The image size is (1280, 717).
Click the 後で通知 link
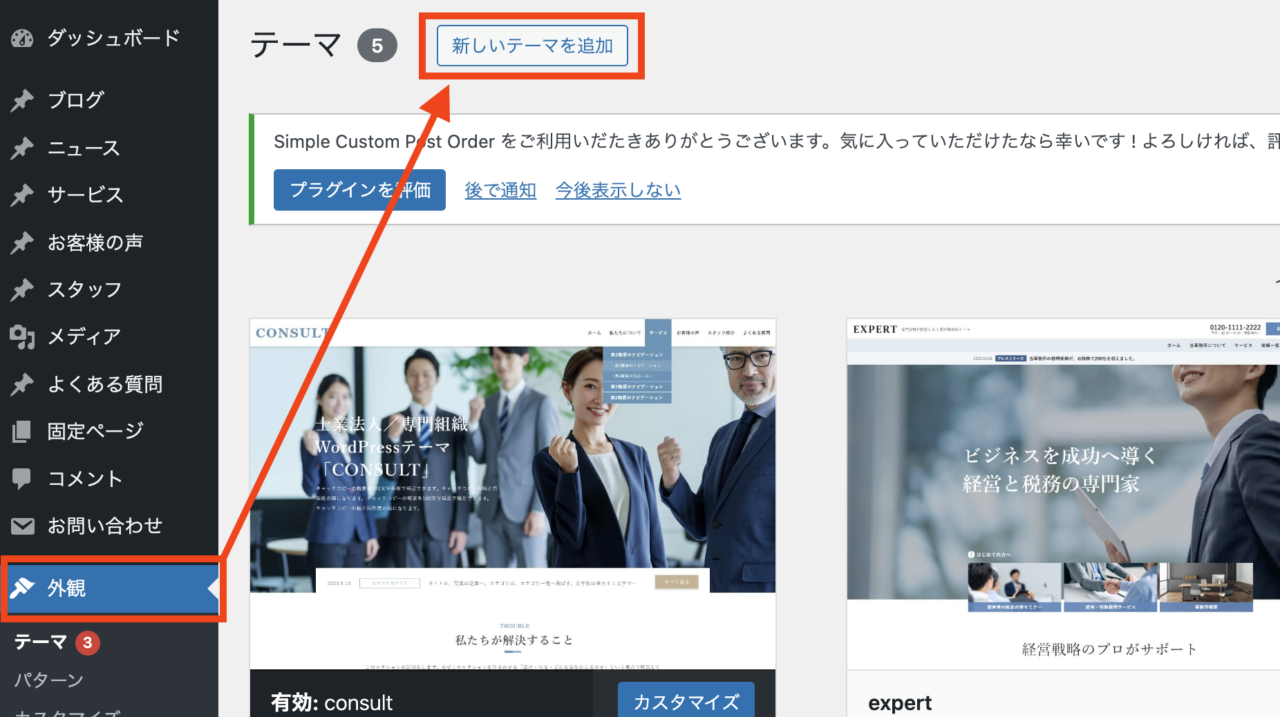[x=500, y=190]
